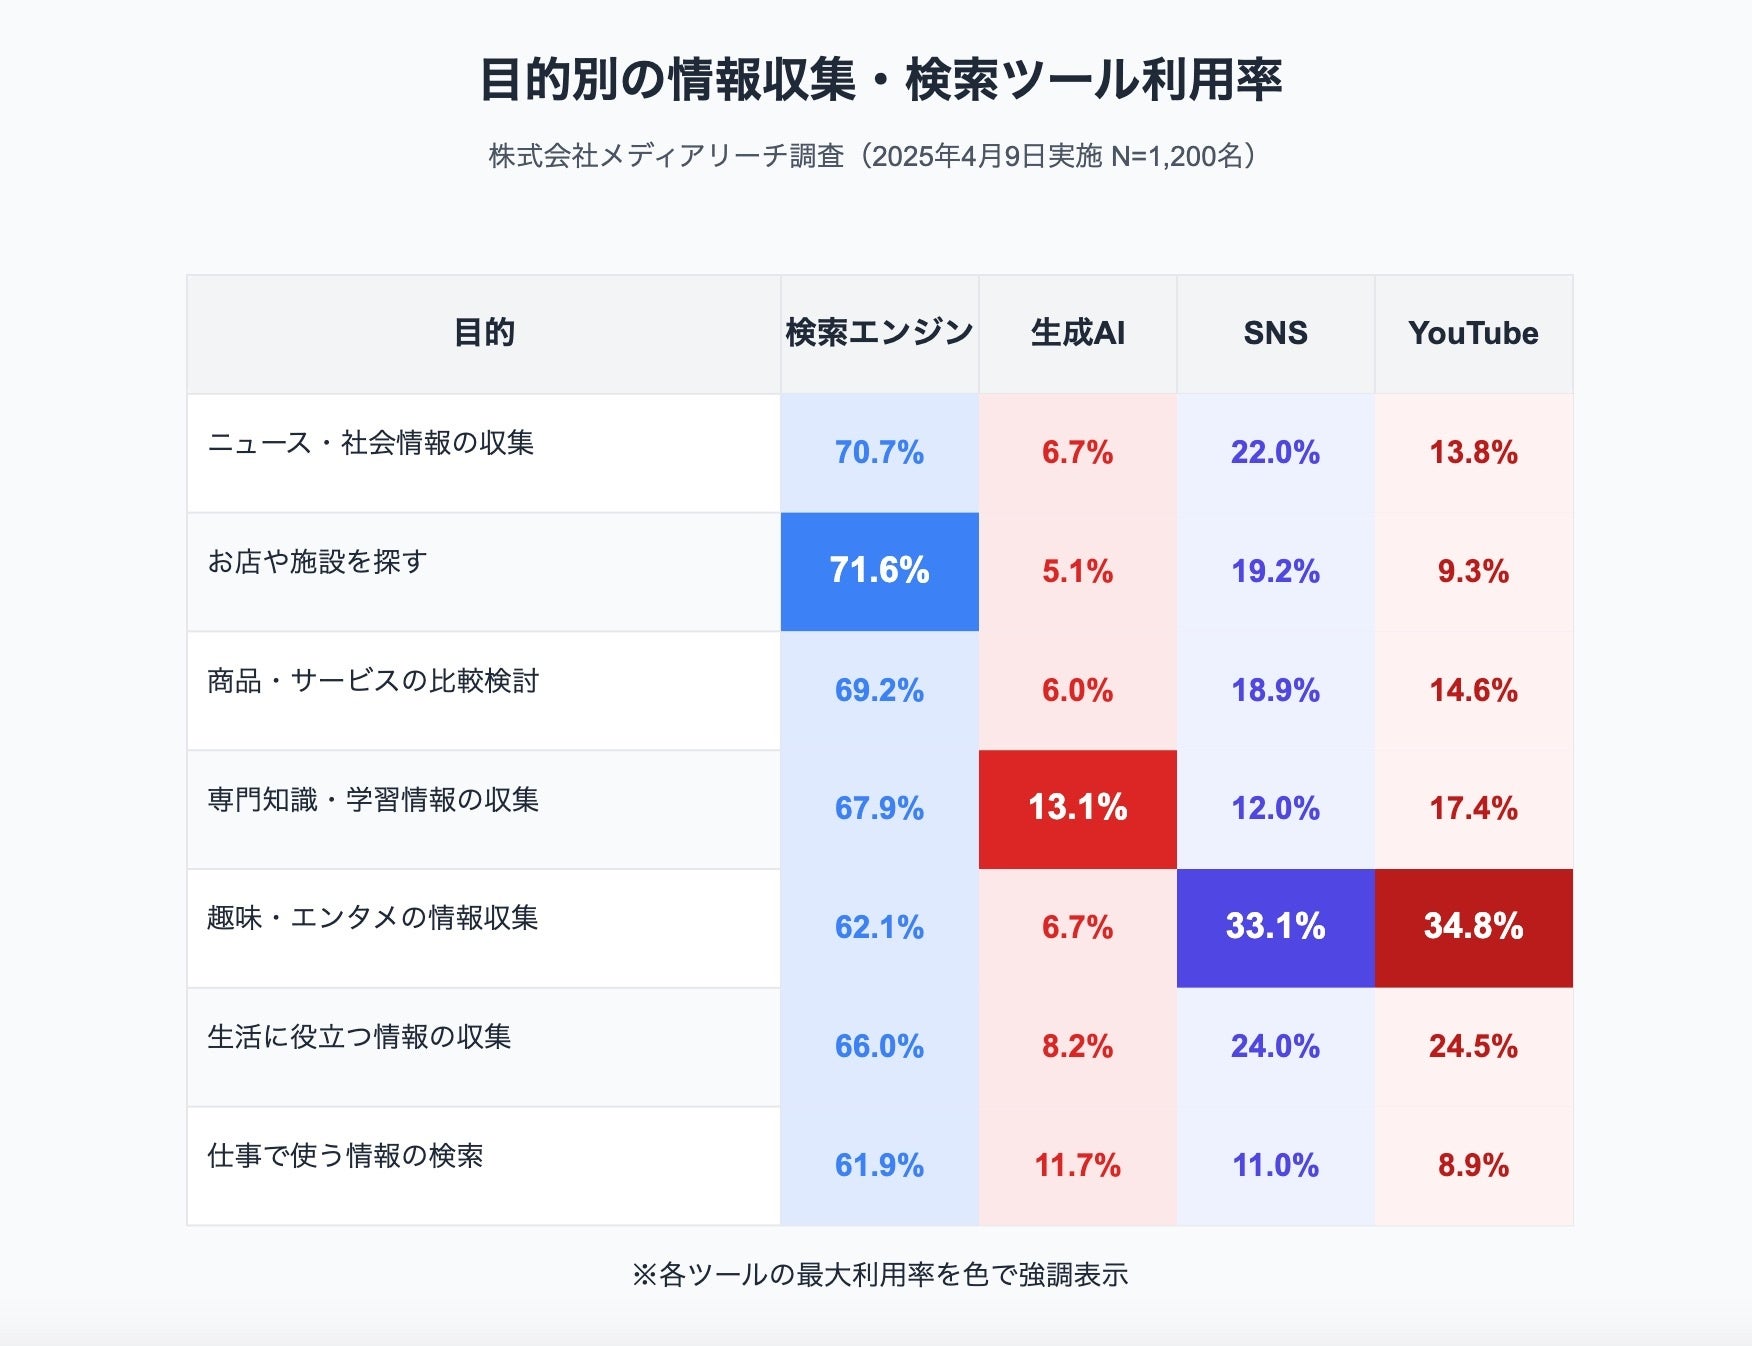
Task: Select the 検索エンジン column header
Action: (x=879, y=333)
